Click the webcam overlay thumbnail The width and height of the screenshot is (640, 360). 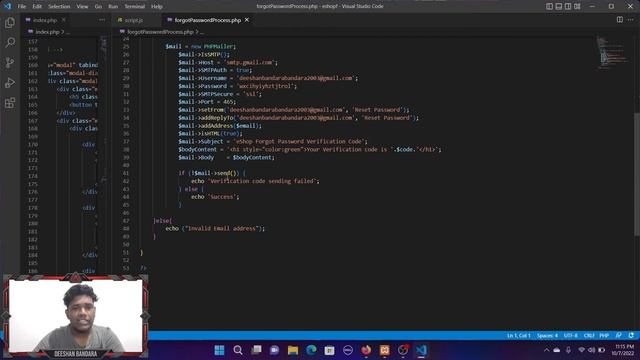point(76,315)
